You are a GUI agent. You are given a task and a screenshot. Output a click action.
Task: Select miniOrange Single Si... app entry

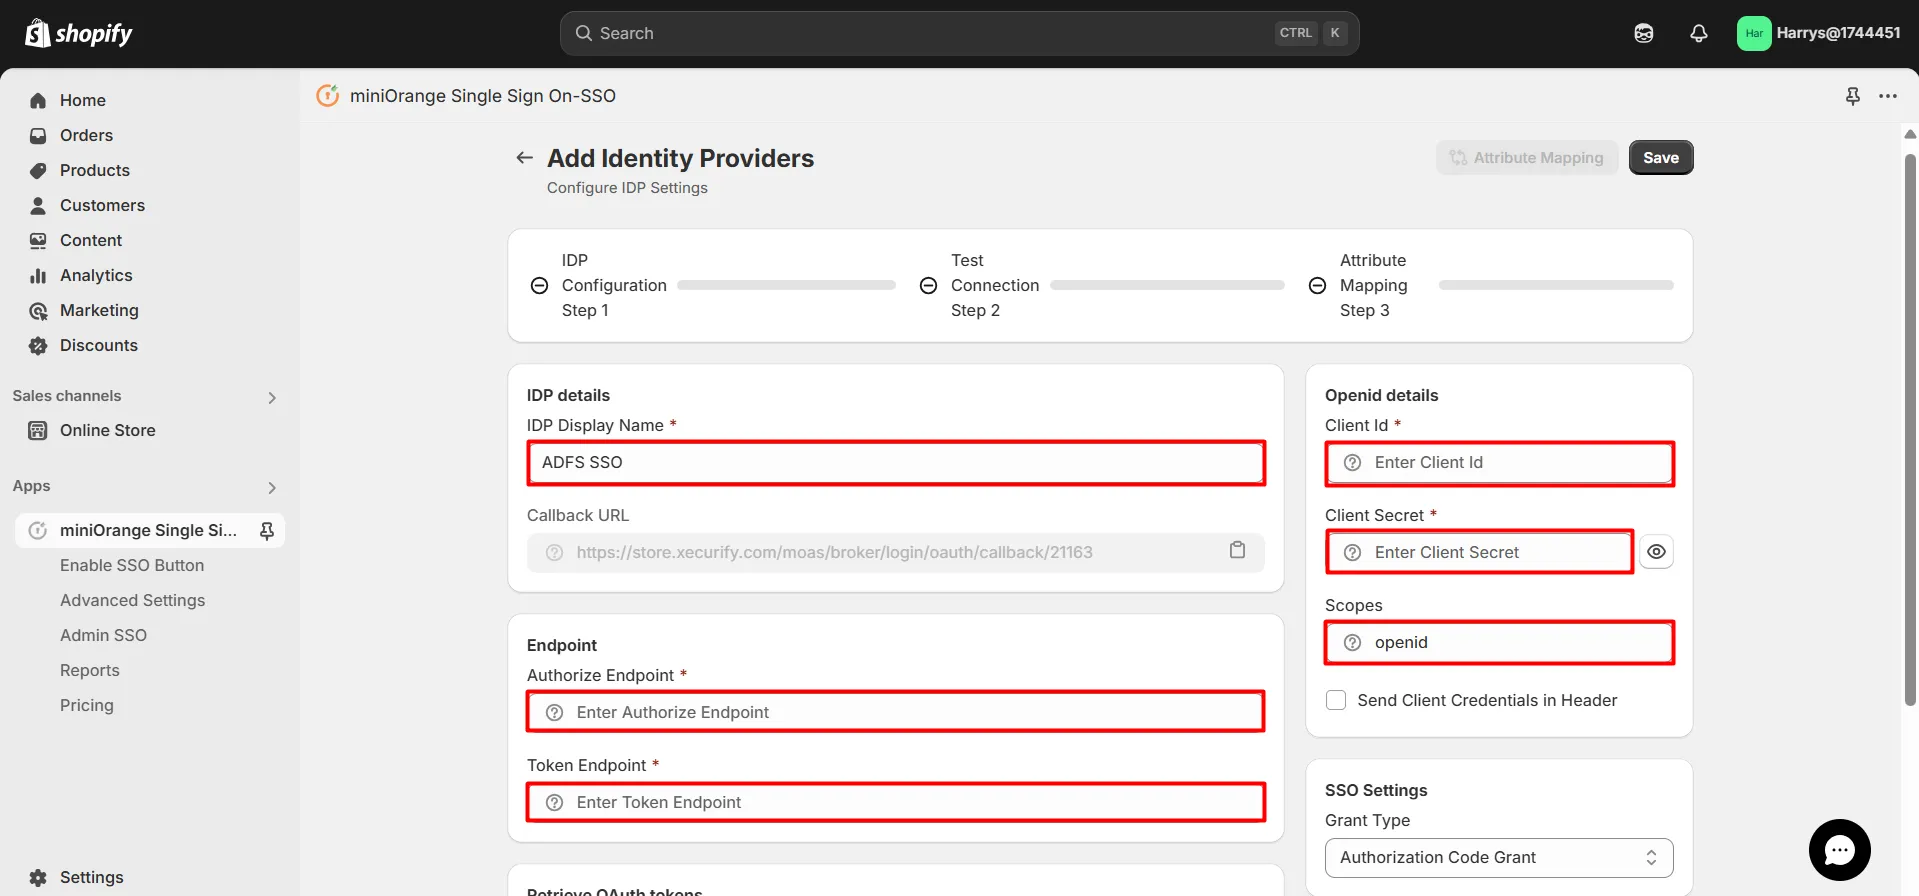click(148, 530)
